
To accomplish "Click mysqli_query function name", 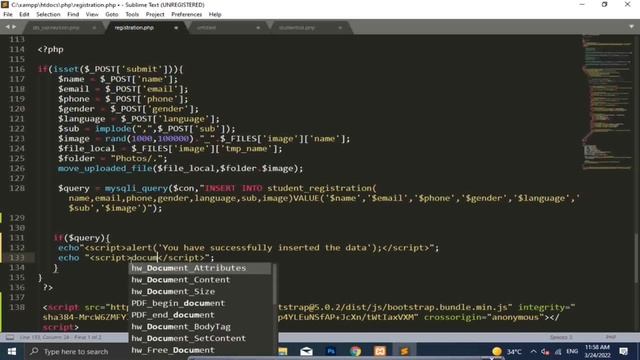I will tap(136, 188).
